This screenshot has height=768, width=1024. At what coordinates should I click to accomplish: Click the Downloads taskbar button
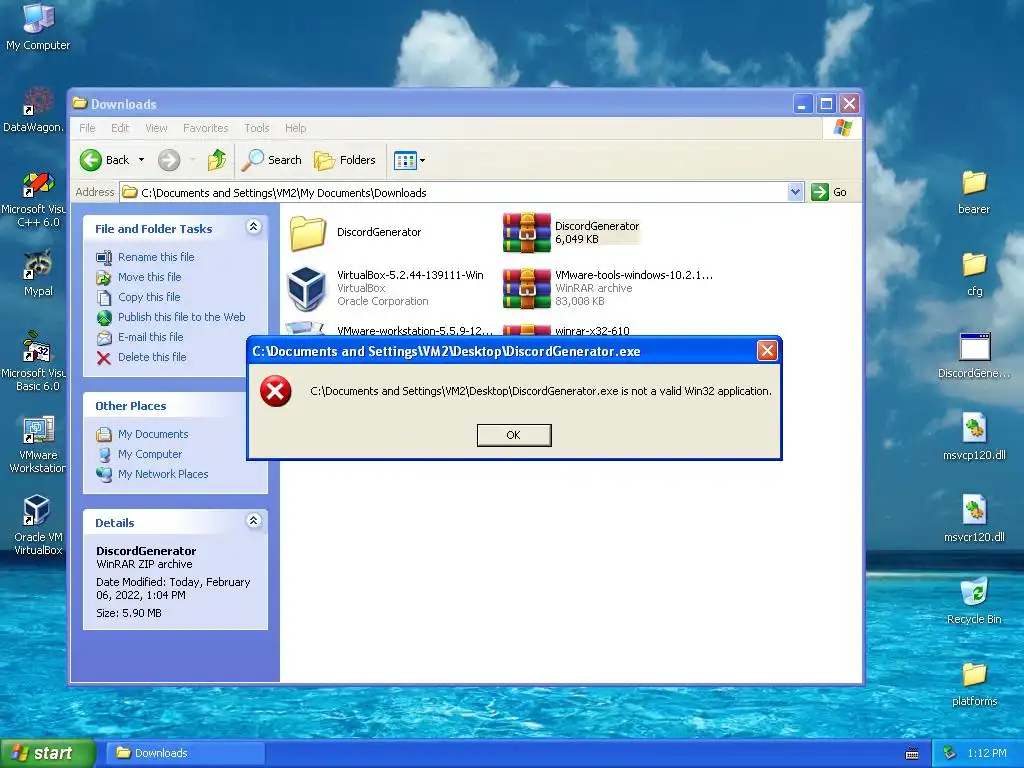pyautogui.click(x=185, y=753)
